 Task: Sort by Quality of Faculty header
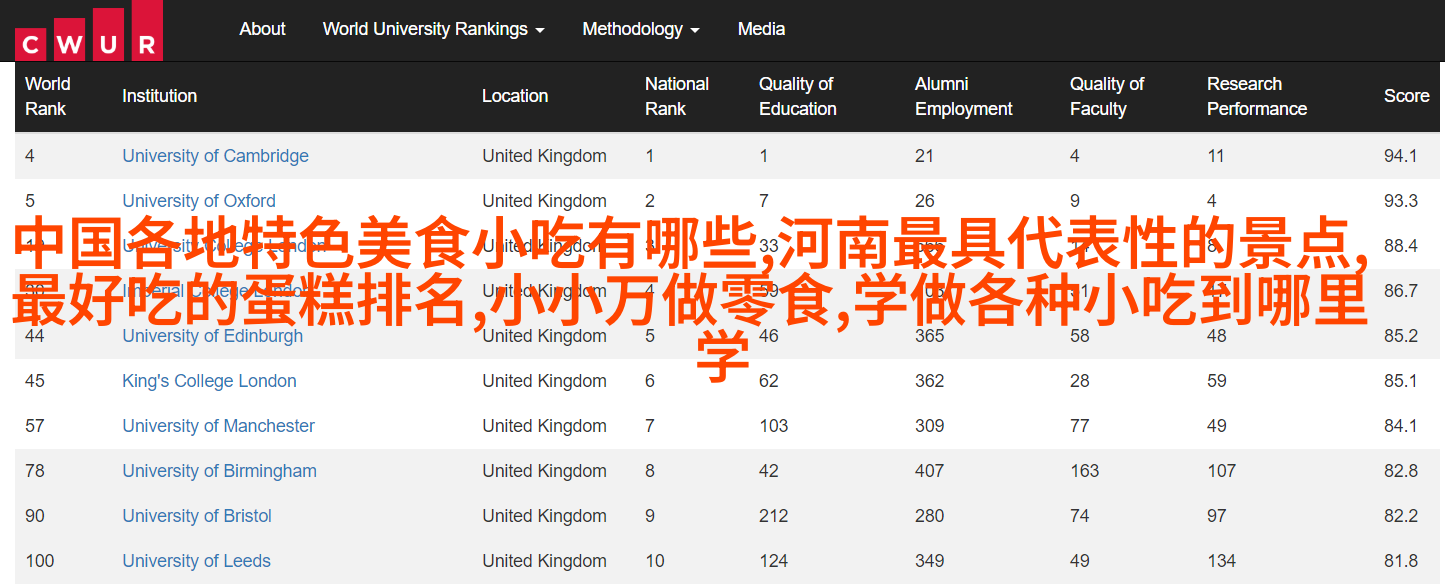[1107, 96]
